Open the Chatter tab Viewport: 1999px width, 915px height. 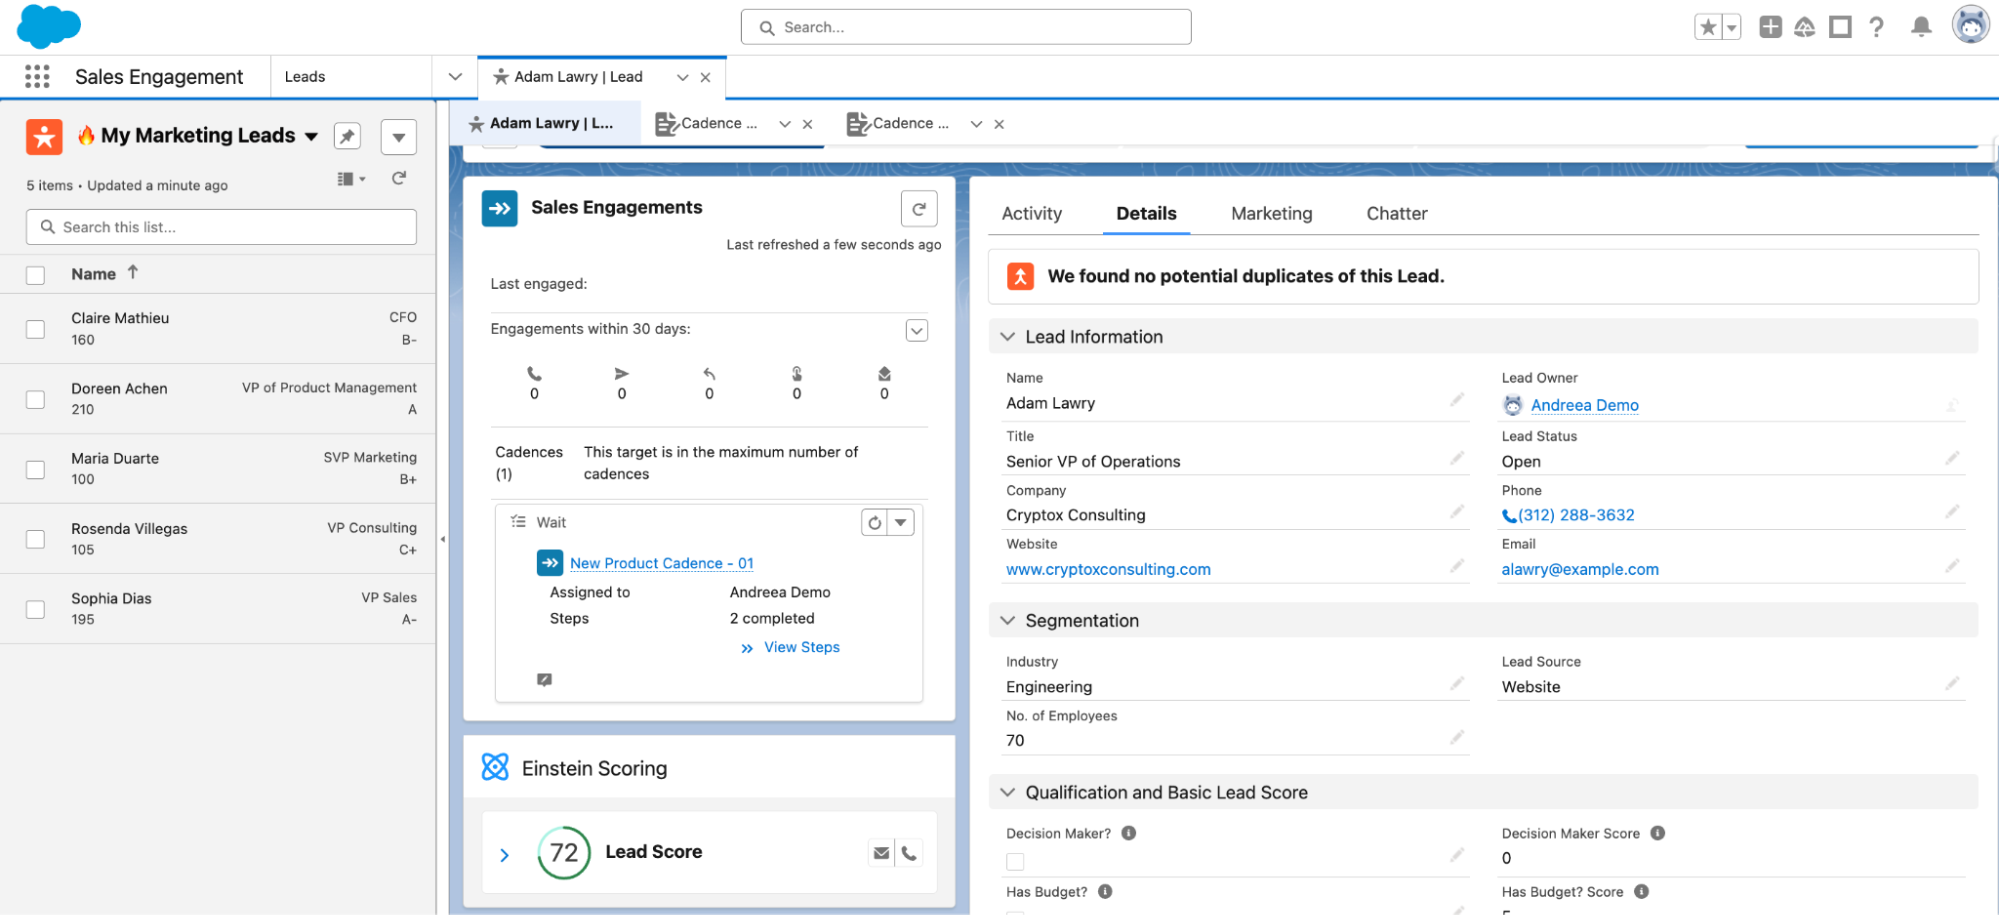(x=1396, y=213)
